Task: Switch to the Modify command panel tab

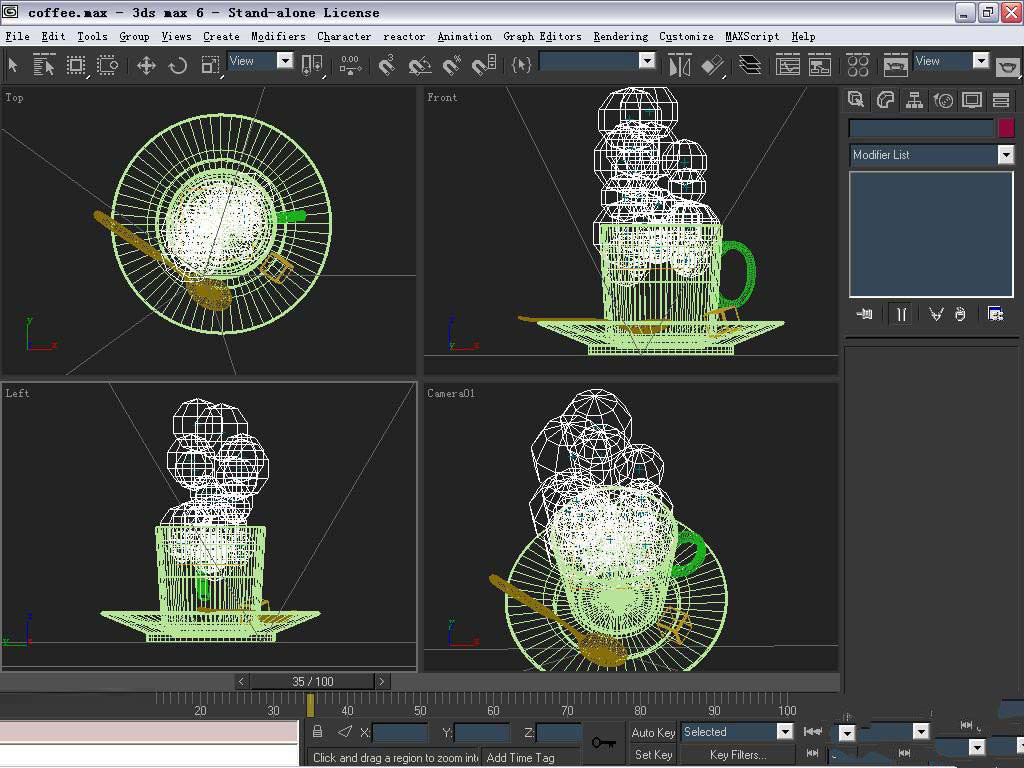Action: coord(885,100)
